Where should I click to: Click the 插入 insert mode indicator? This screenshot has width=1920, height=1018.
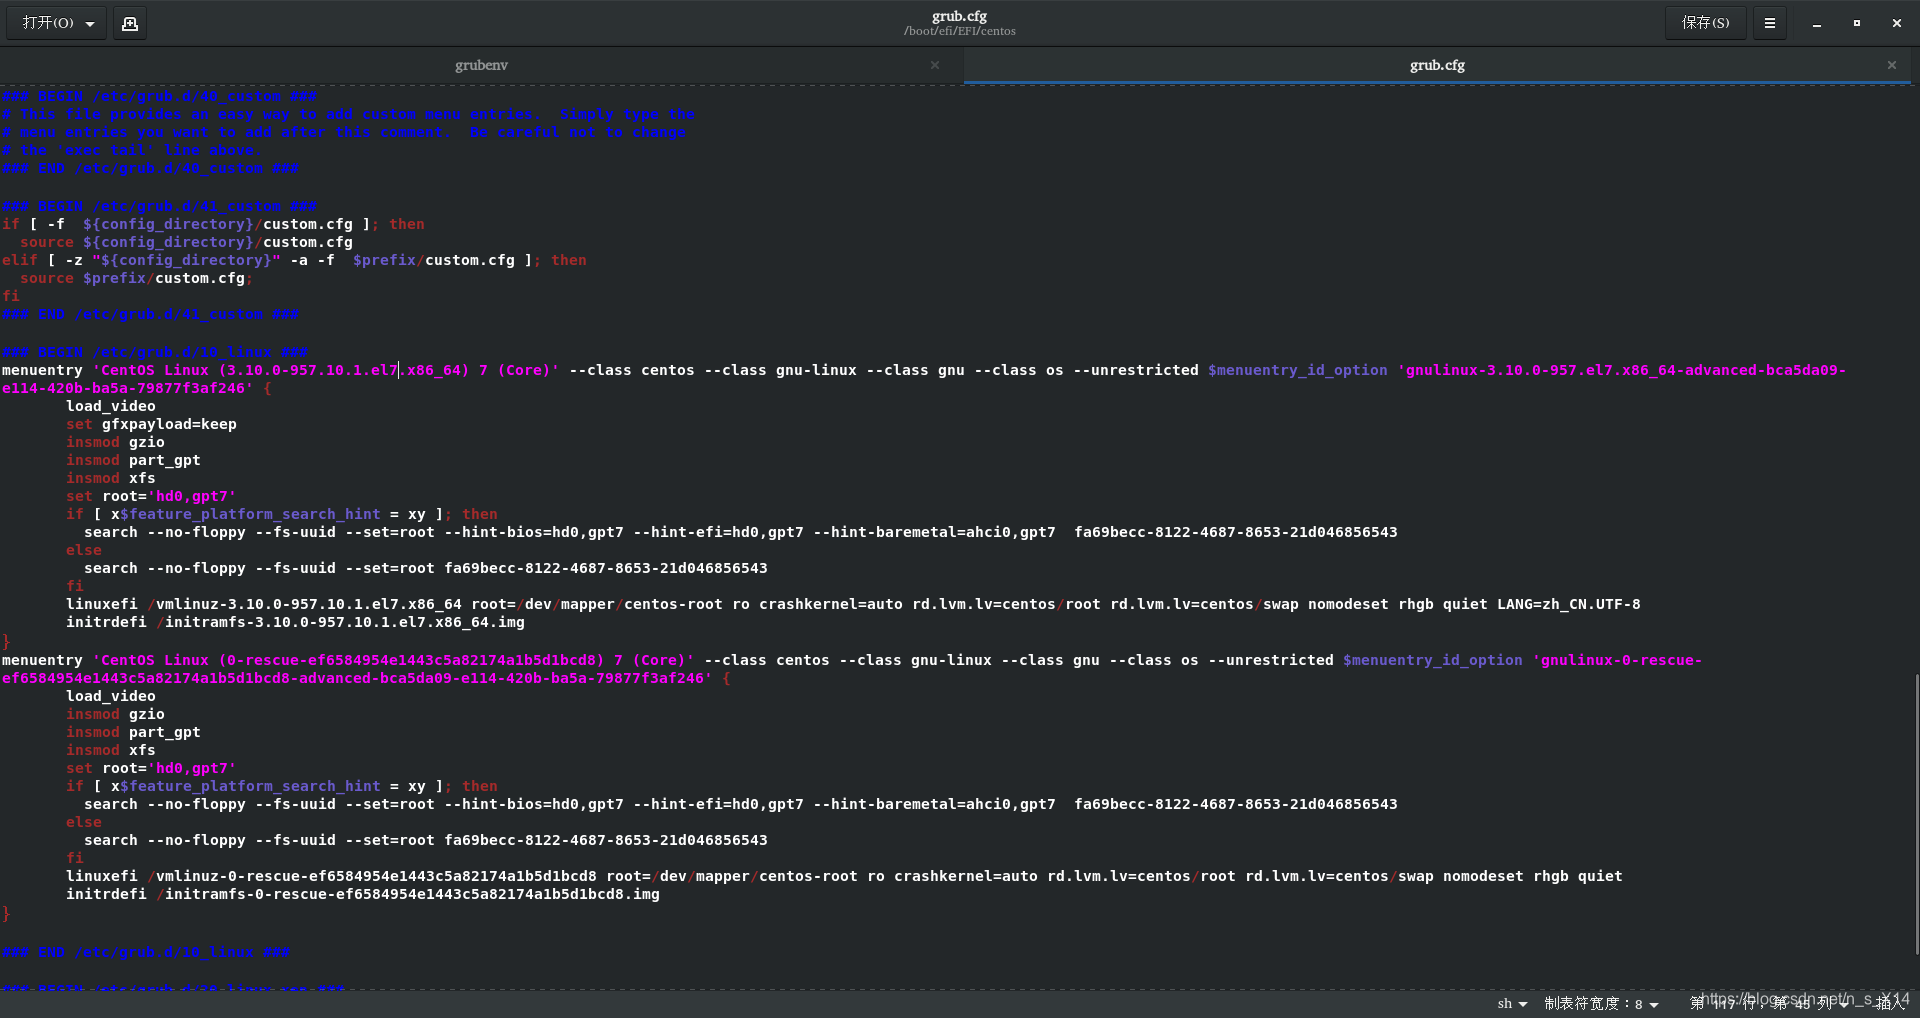(x=1890, y=1004)
